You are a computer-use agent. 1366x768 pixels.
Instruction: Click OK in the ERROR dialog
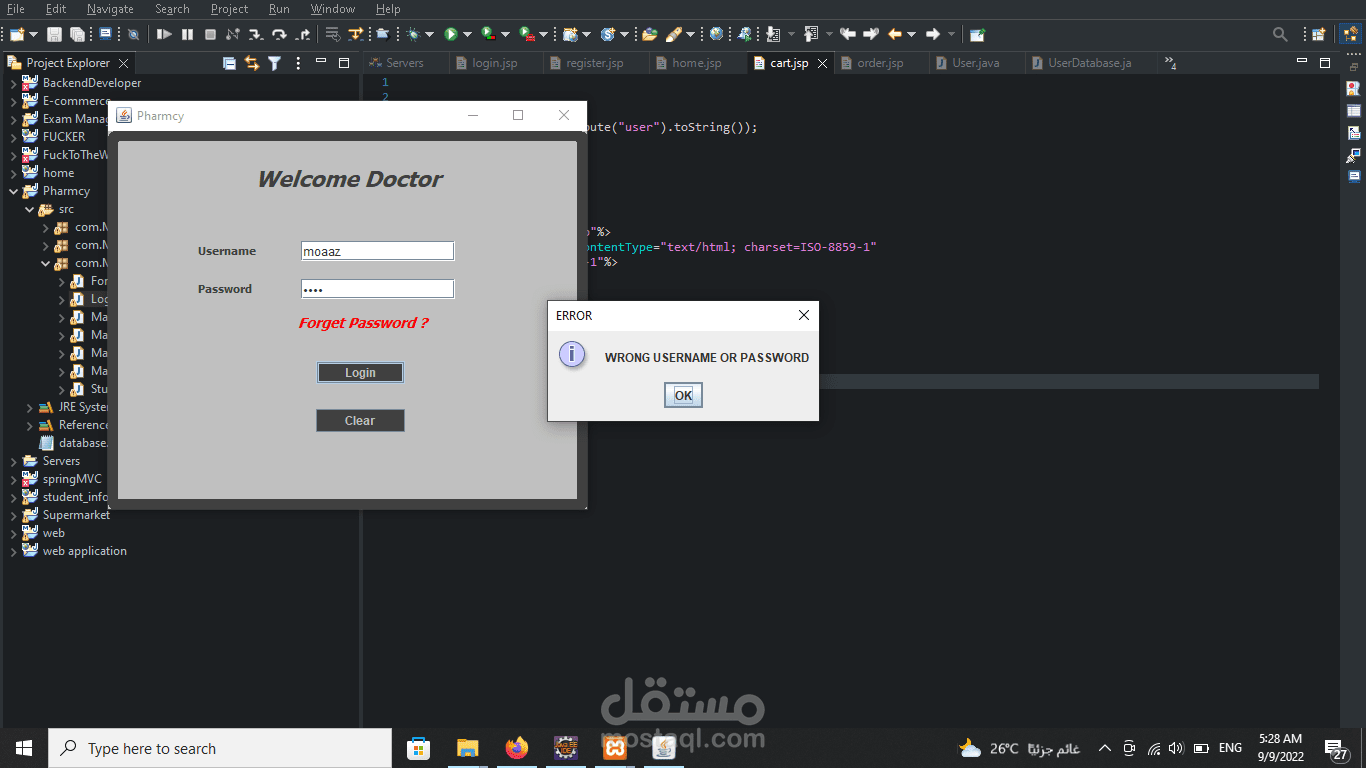683,395
